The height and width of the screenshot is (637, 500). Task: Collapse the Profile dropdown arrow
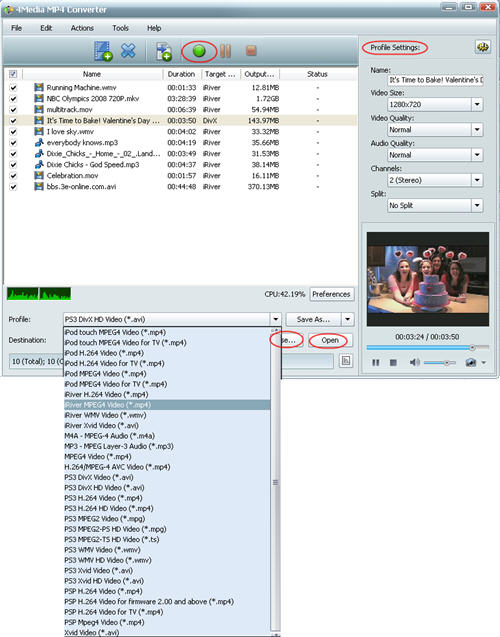point(275,319)
